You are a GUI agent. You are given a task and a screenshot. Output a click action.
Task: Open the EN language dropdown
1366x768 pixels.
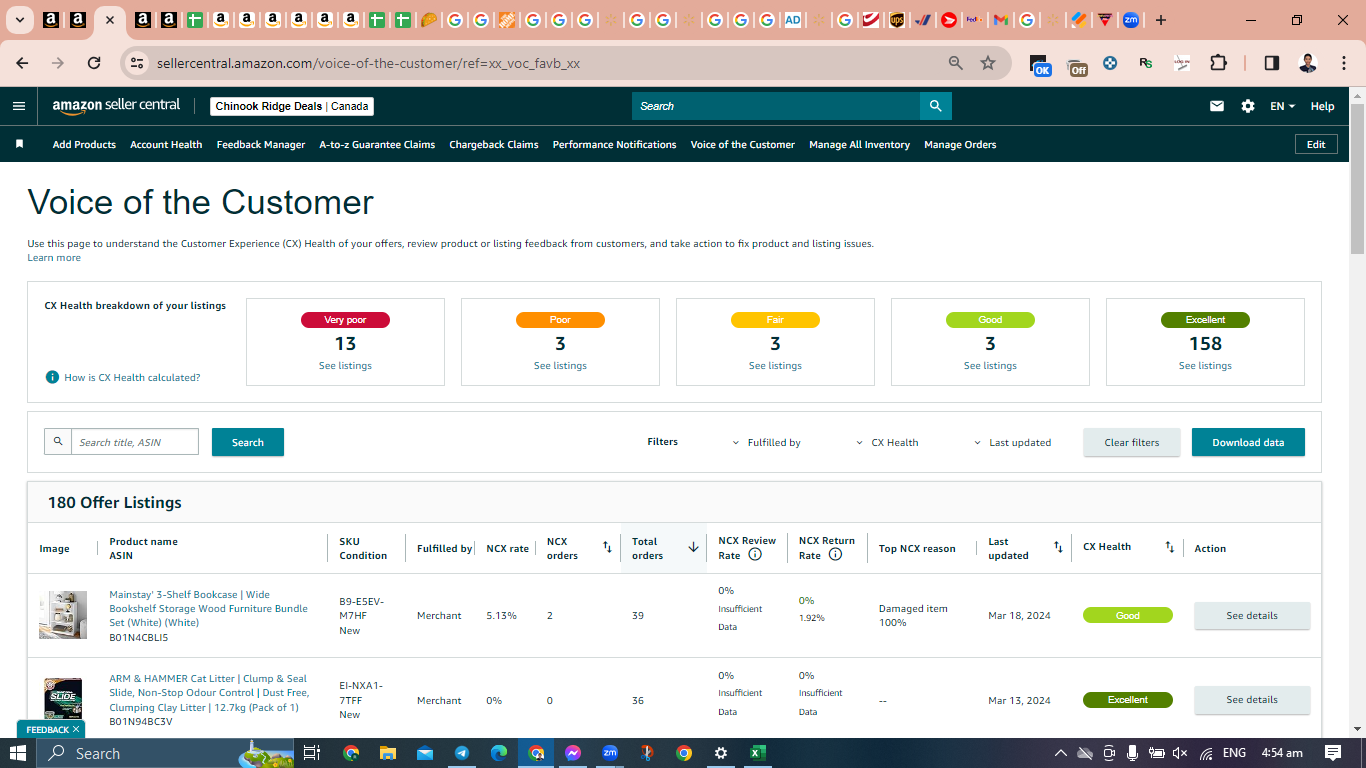[x=1283, y=106]
